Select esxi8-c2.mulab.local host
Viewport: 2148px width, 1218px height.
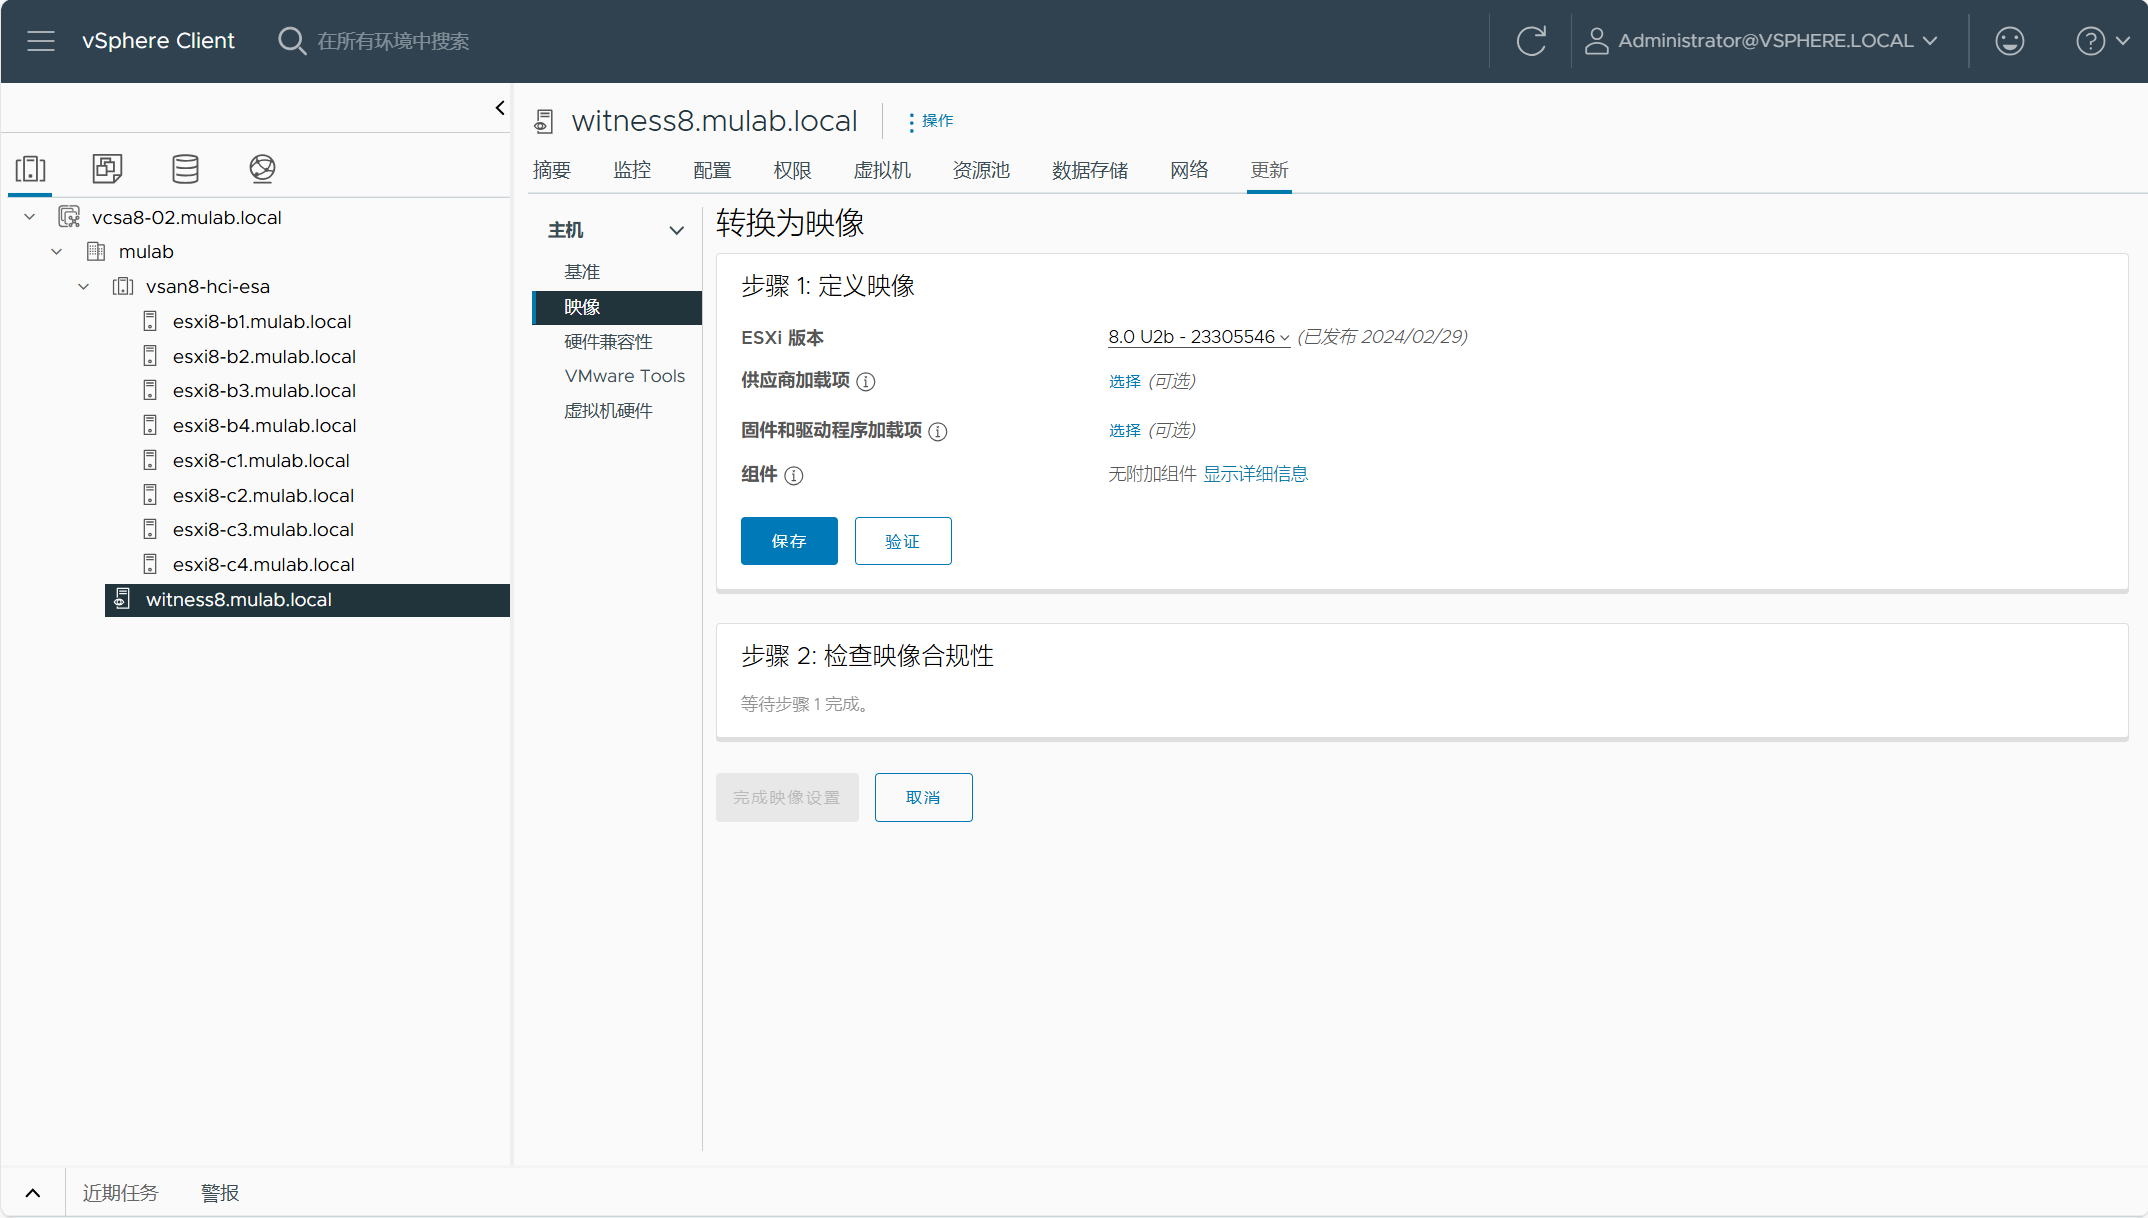(x=263, y=495)
